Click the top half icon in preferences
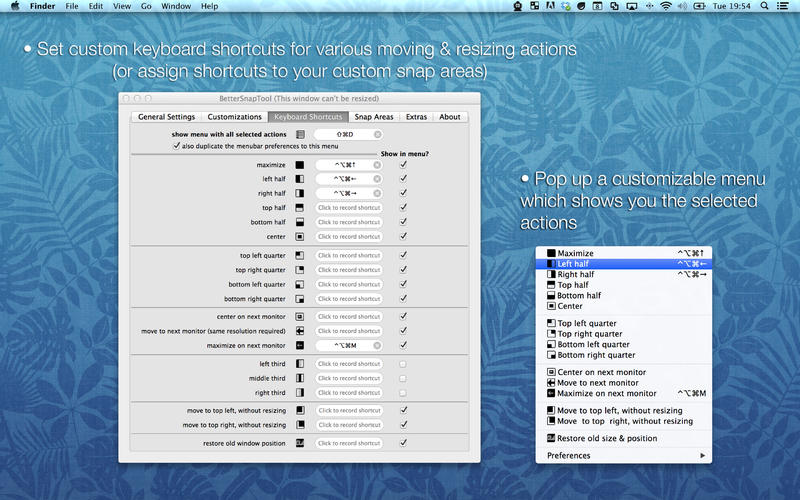 tap(300, 208)
